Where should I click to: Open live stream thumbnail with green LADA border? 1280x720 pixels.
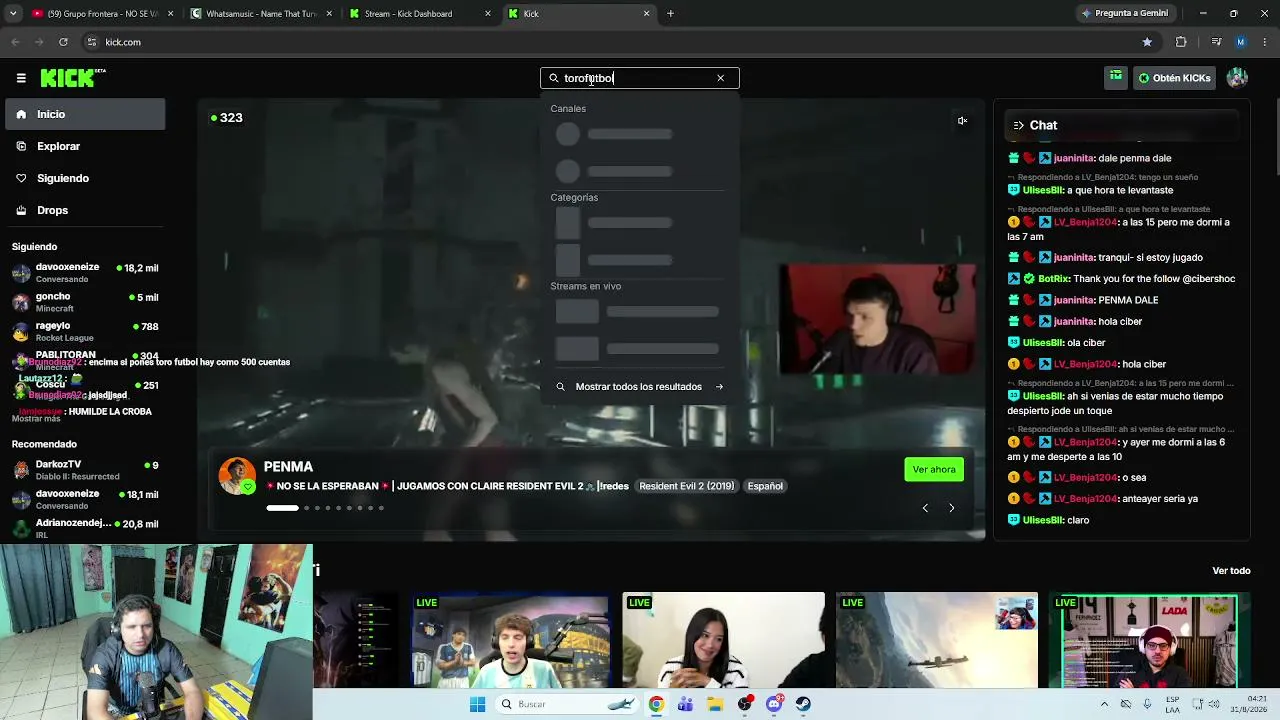pyautogui.click(x=1150, y=640)
